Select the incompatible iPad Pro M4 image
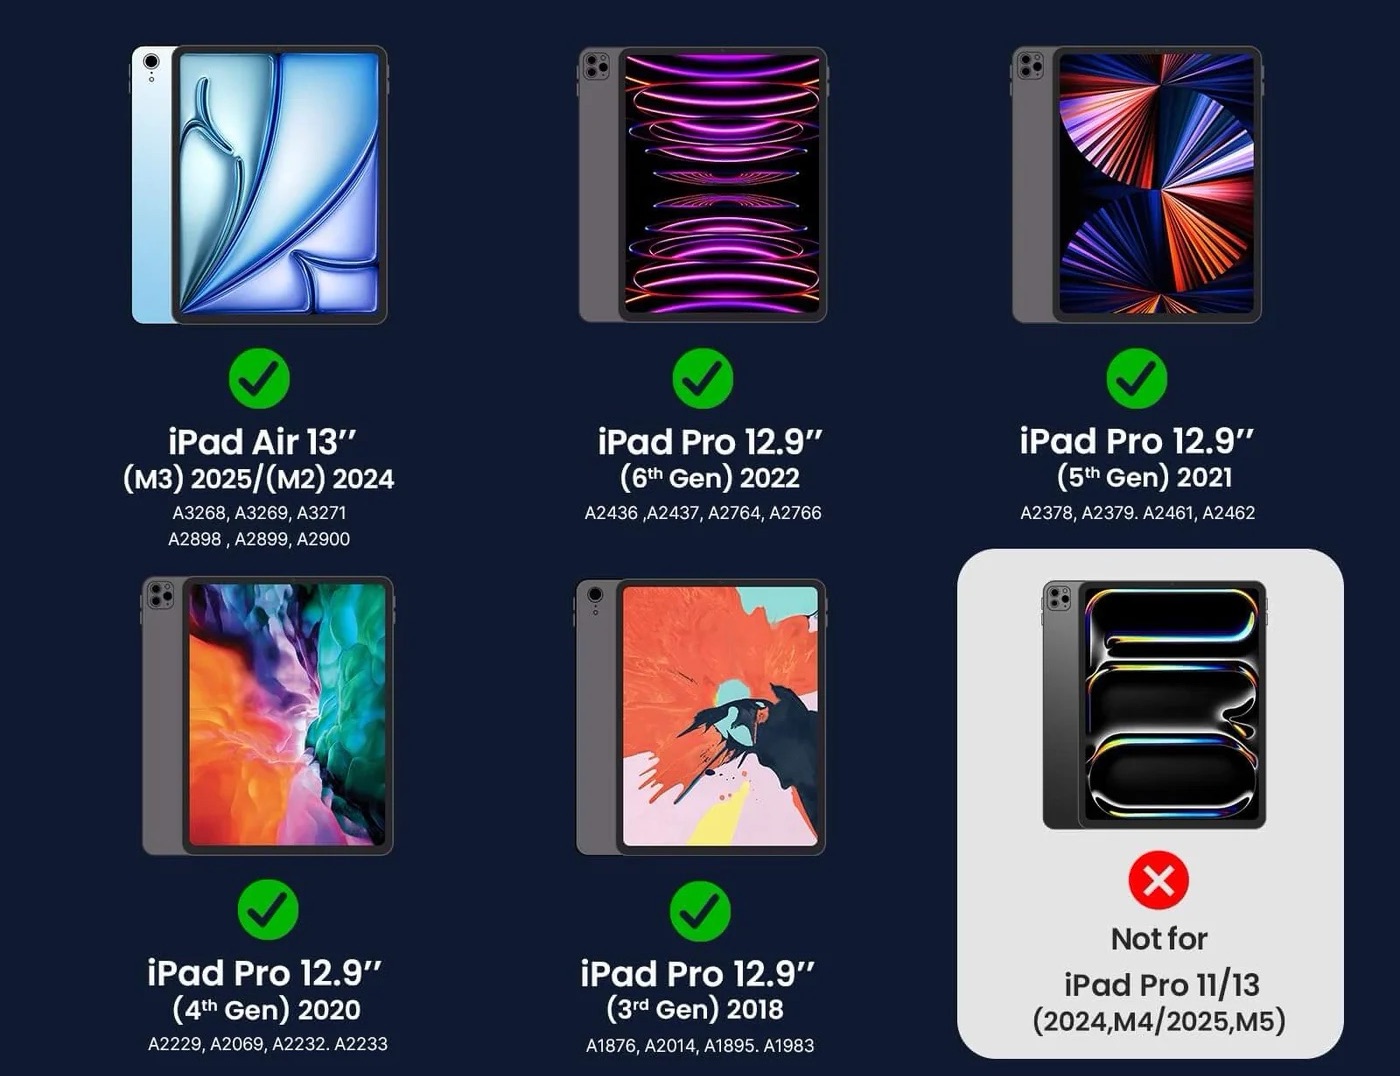This screenshot has height=1076, width=1400. coord(1155,705)
